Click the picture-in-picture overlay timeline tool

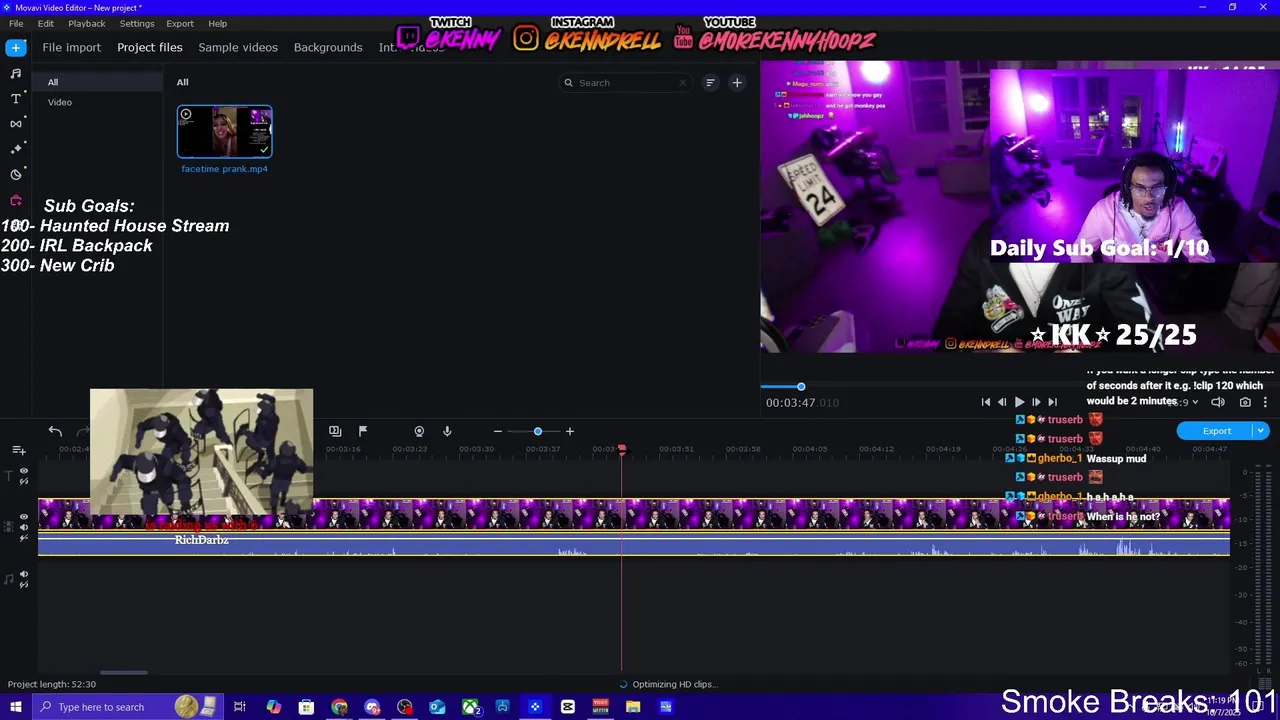pyautogui.click(x=335, y=431)
